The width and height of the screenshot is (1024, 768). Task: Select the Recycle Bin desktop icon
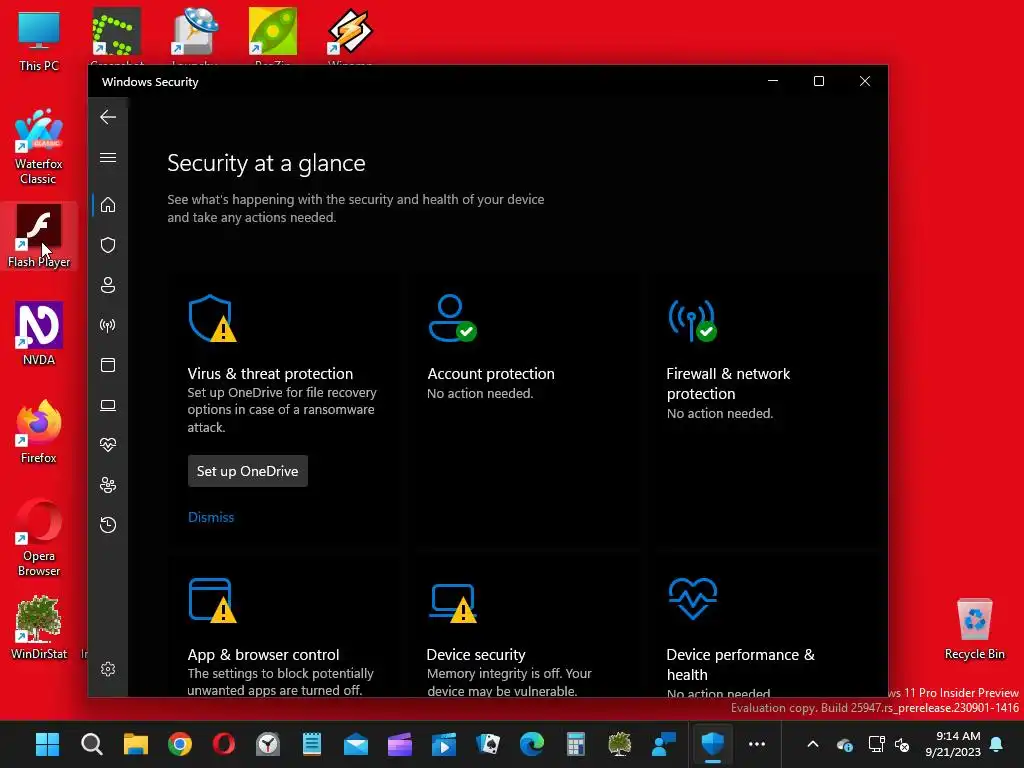click(x=974, y=629)
